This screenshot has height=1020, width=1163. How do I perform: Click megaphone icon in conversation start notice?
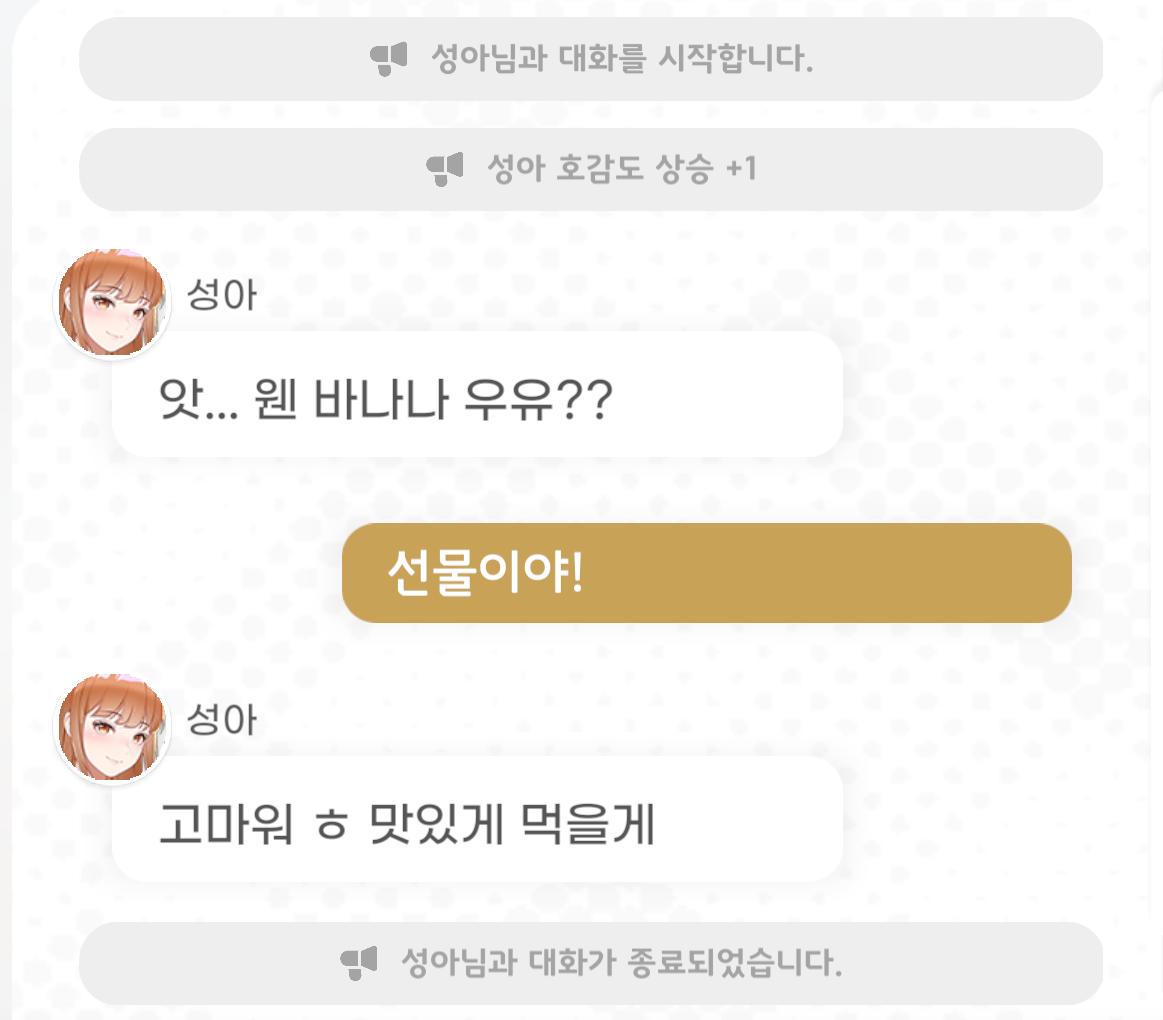[x=389, y=59]
